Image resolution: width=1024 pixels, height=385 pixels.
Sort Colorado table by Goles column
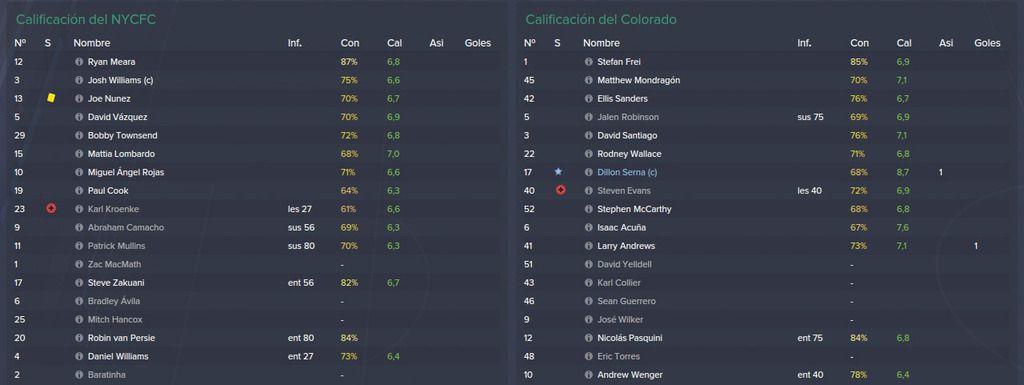tap(987, 43)
